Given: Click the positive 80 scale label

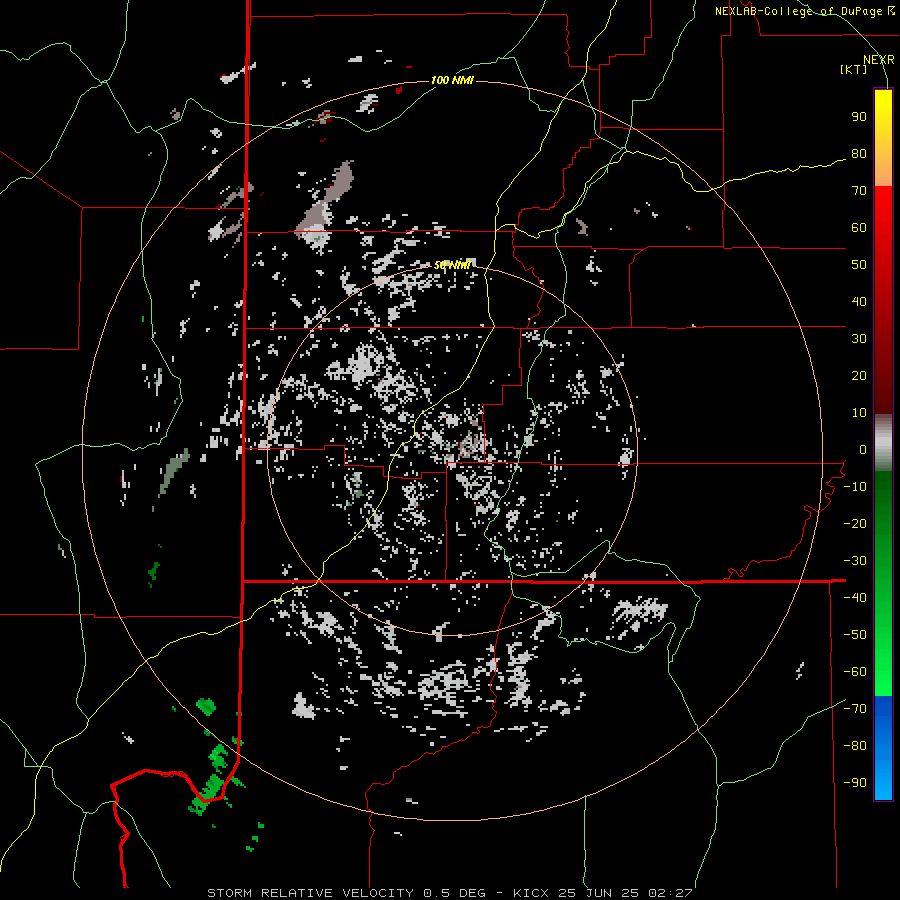Looking at the screenshot, I should [x=859, y=154].
